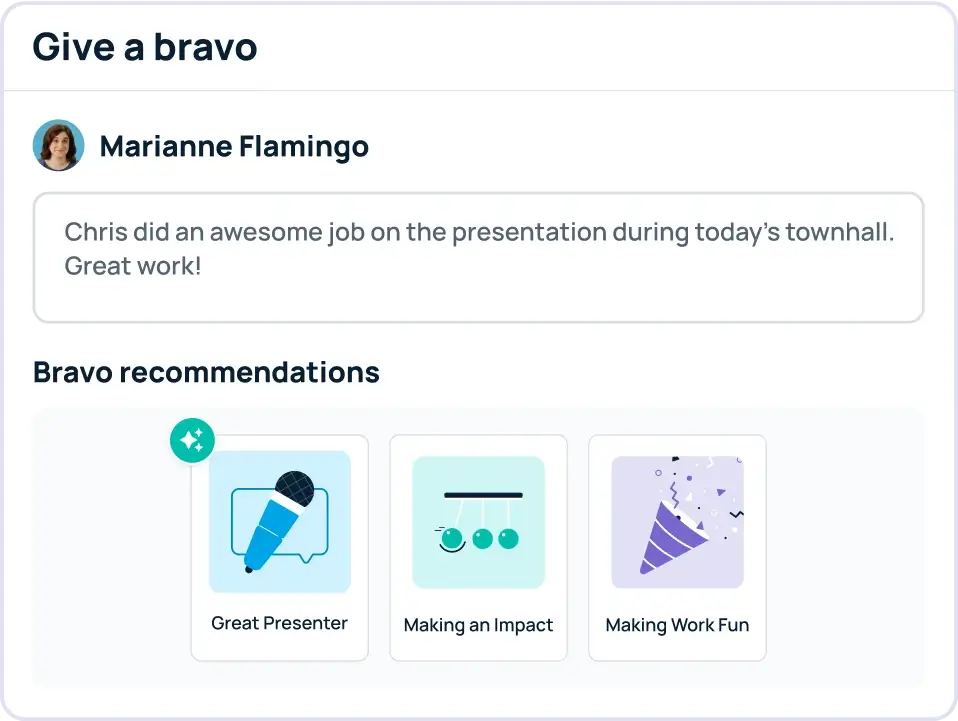The image size is (958, 721).
Task: Click empty space right of Making Work Fun card
Action: [x=845, y=547]
